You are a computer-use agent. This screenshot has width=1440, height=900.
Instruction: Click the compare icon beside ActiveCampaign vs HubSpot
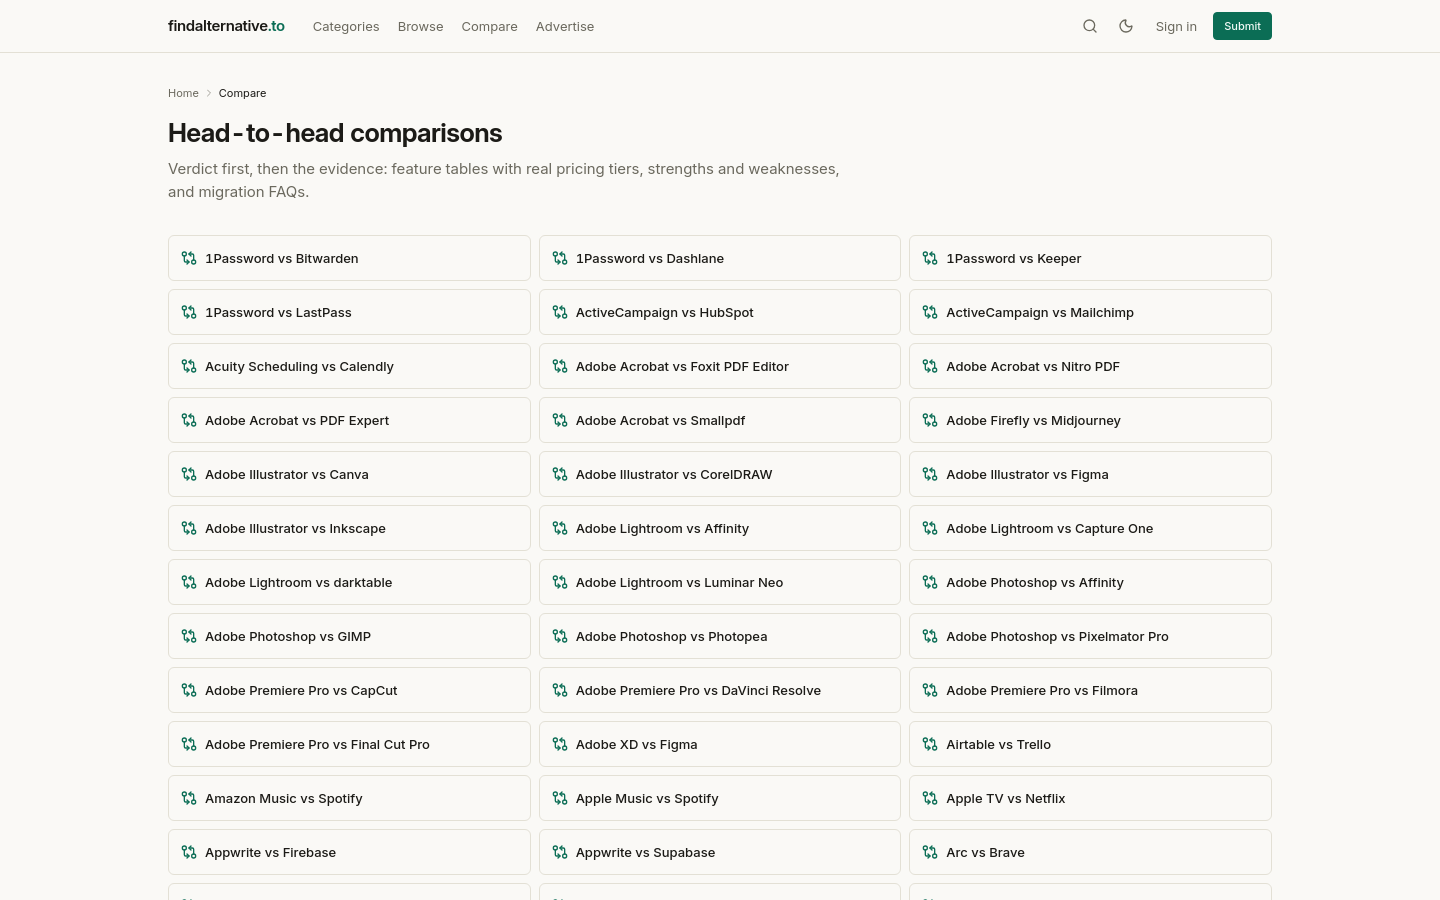560,312
